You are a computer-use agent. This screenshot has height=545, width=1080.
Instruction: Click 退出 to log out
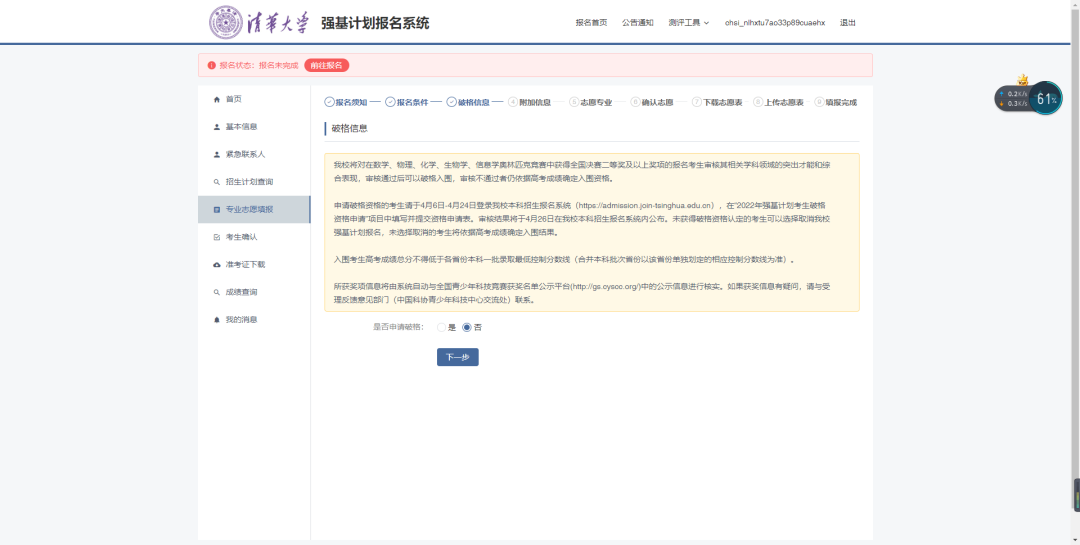pyautogui.click(x=848, y=23)
